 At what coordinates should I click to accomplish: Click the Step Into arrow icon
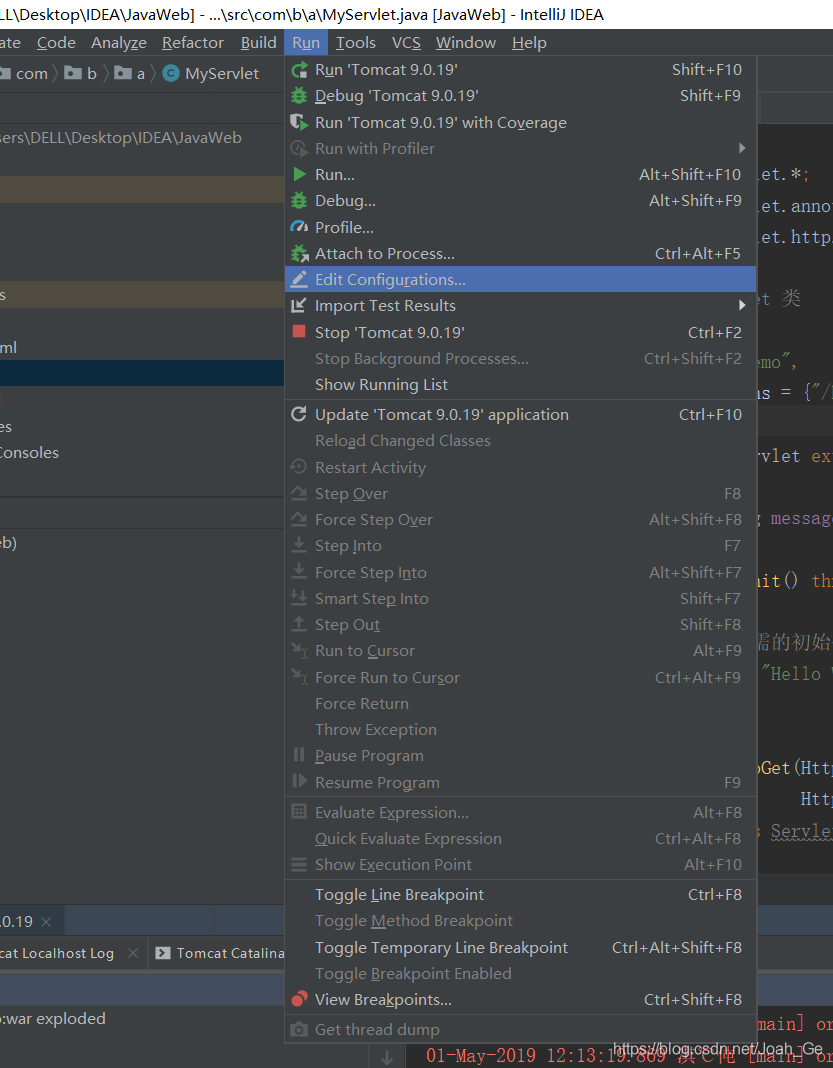[x=299, y=545]
